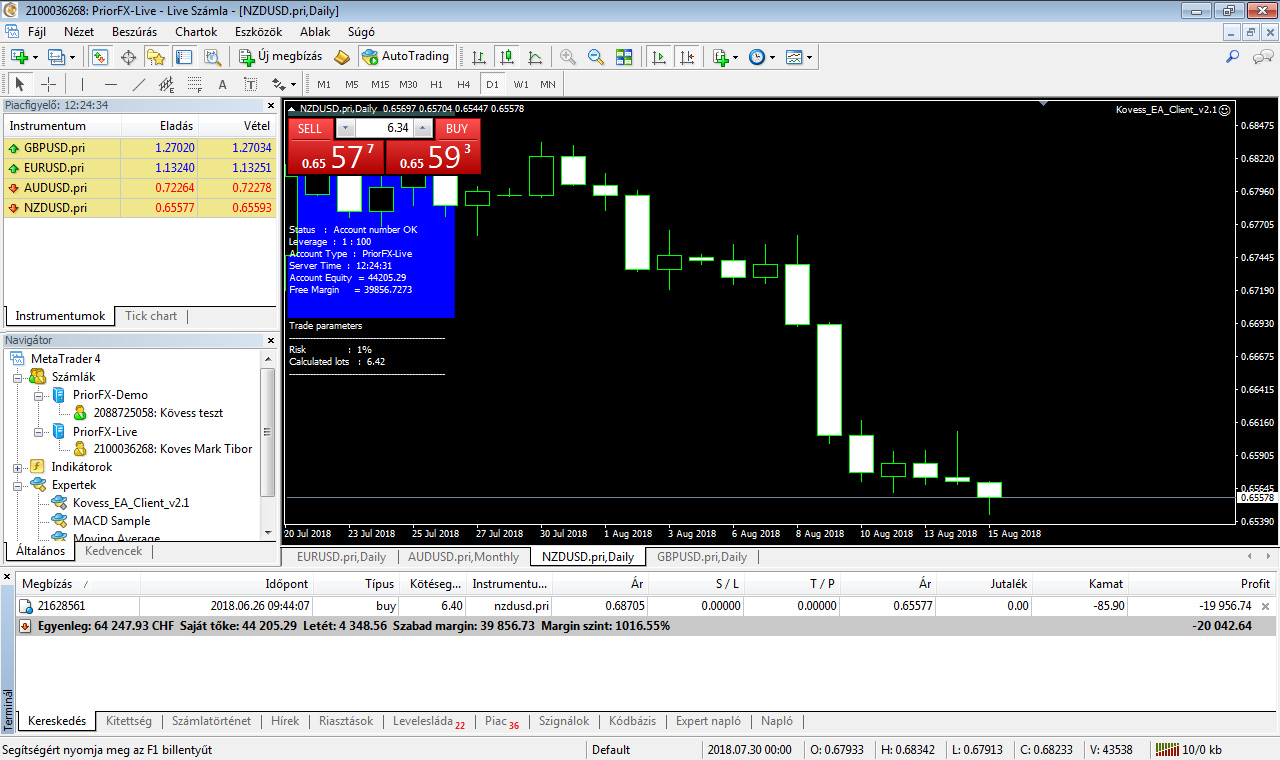Open the Templates dropdown arrow

coord(809,58)
